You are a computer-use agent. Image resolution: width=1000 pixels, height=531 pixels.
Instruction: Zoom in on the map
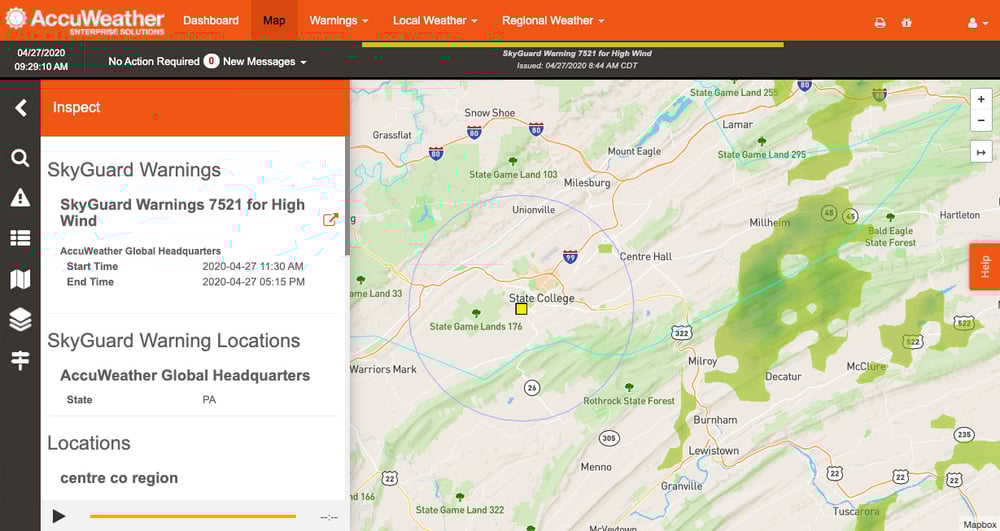(x=981, y=99)
